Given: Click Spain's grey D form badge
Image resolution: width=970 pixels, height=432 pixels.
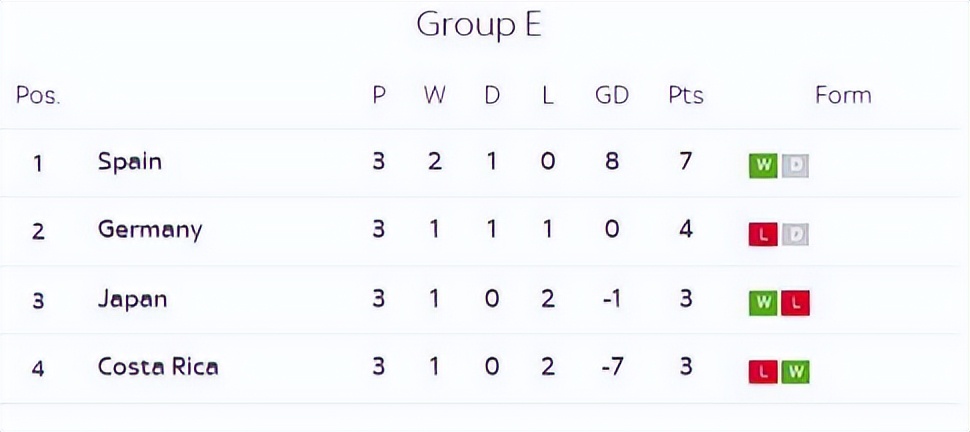Looking at the screenshot, I should (x=795, y=165).
